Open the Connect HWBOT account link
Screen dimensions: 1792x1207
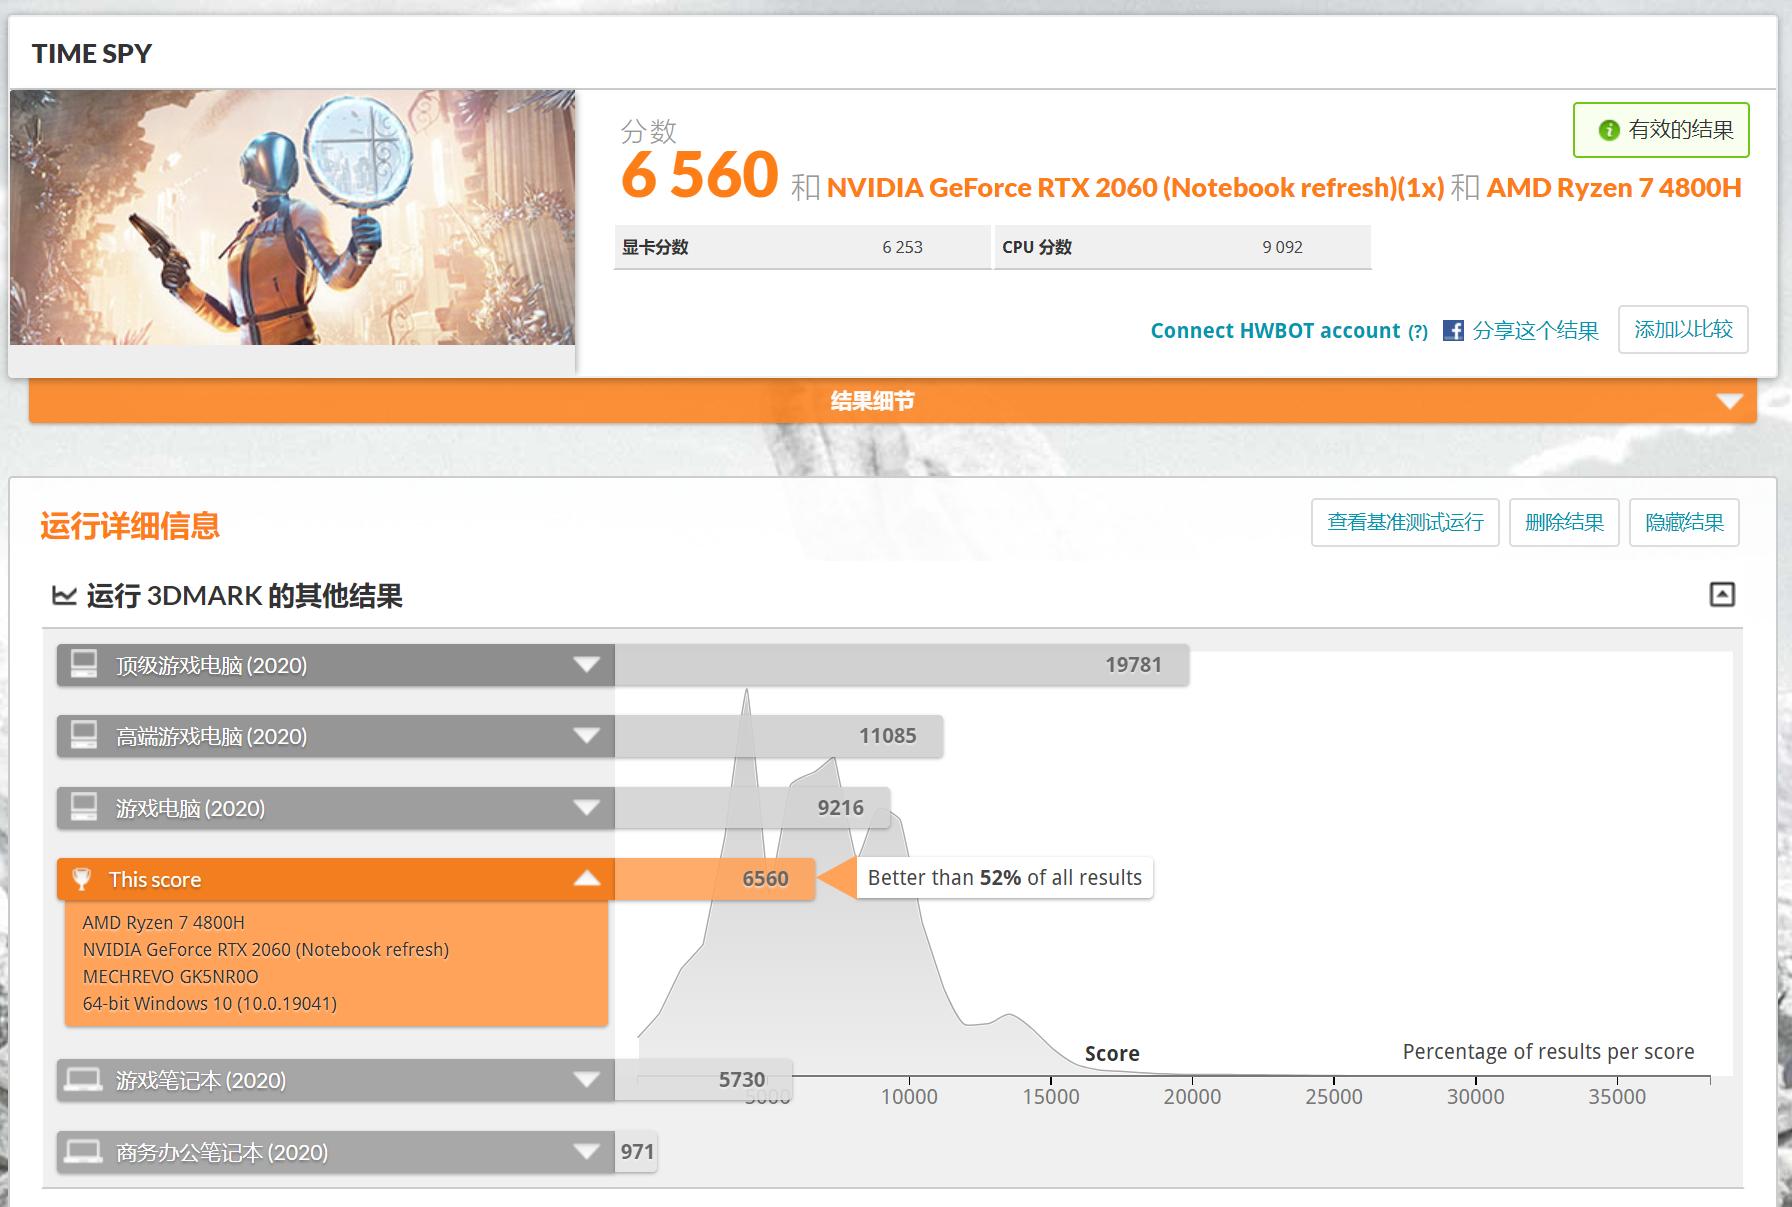[x=1275, y=331]
